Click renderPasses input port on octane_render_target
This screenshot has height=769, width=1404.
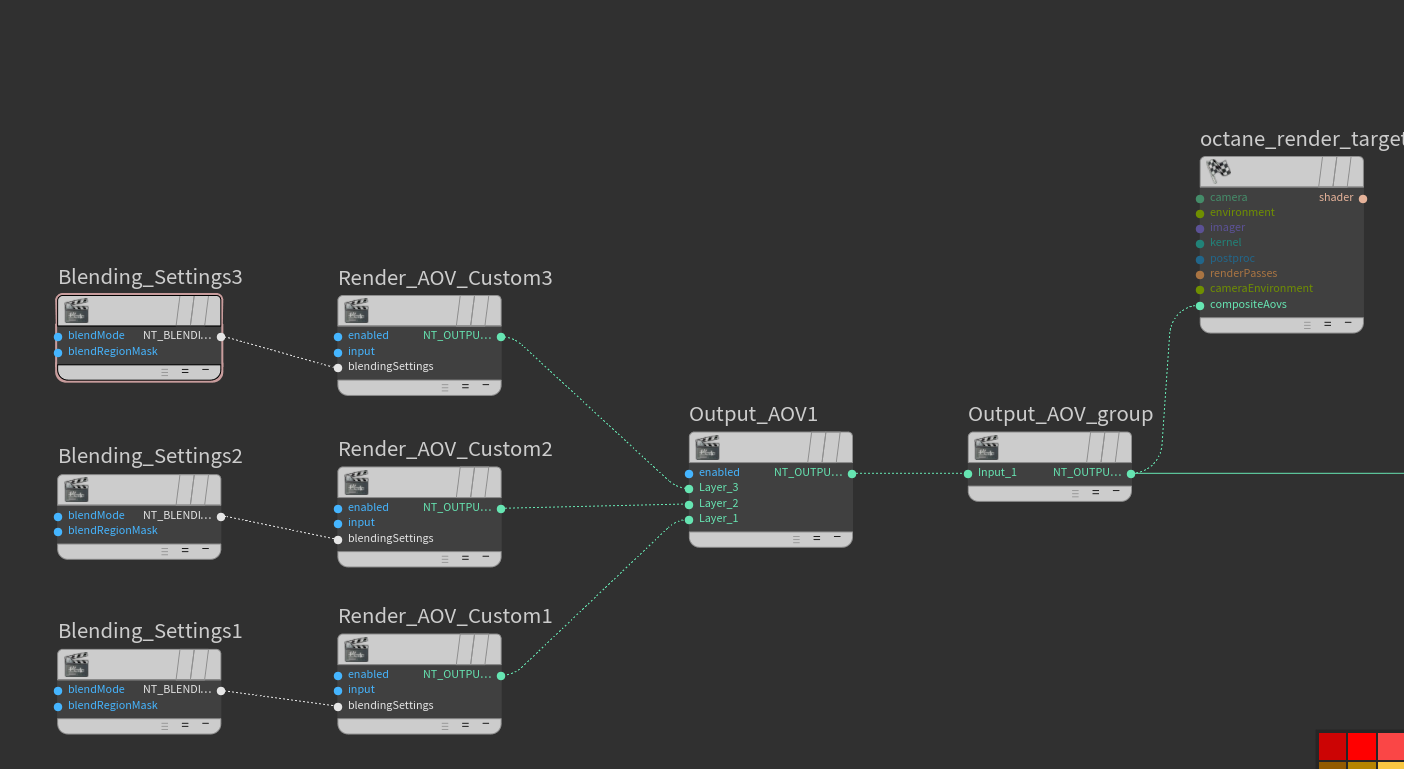pos(1200,275)
